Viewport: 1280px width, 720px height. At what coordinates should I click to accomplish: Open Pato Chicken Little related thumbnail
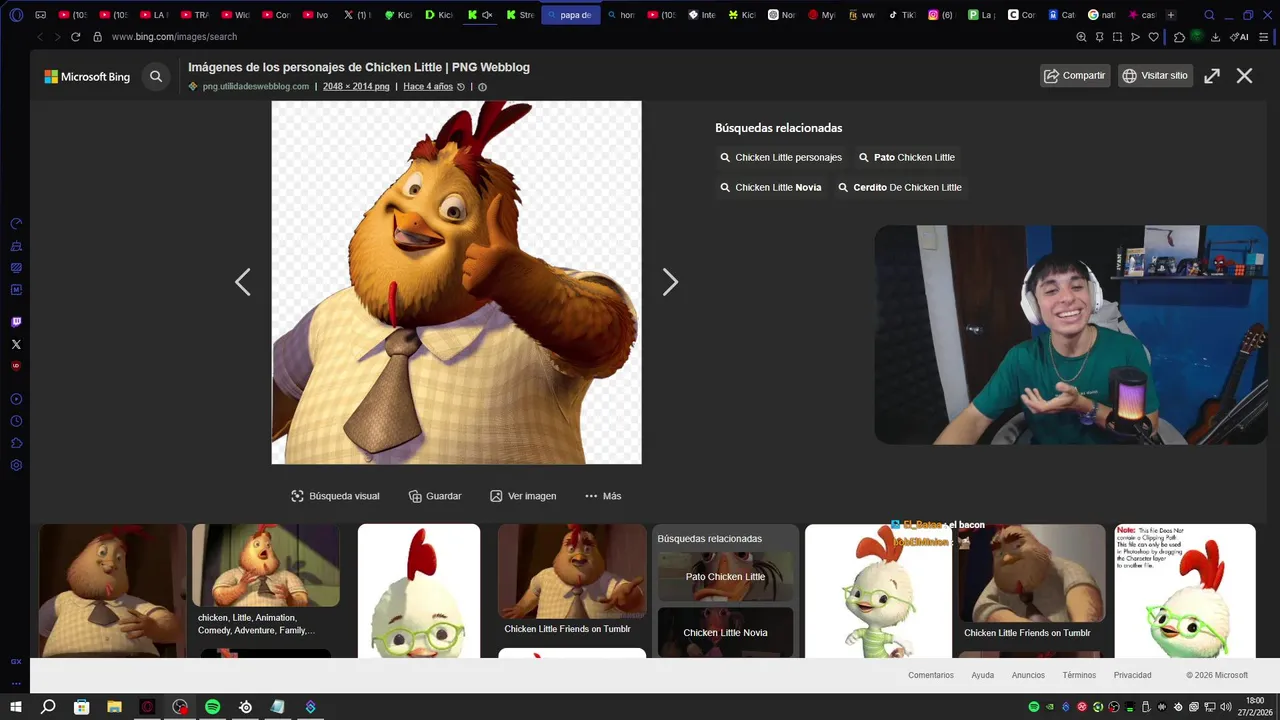click(725, 576)
